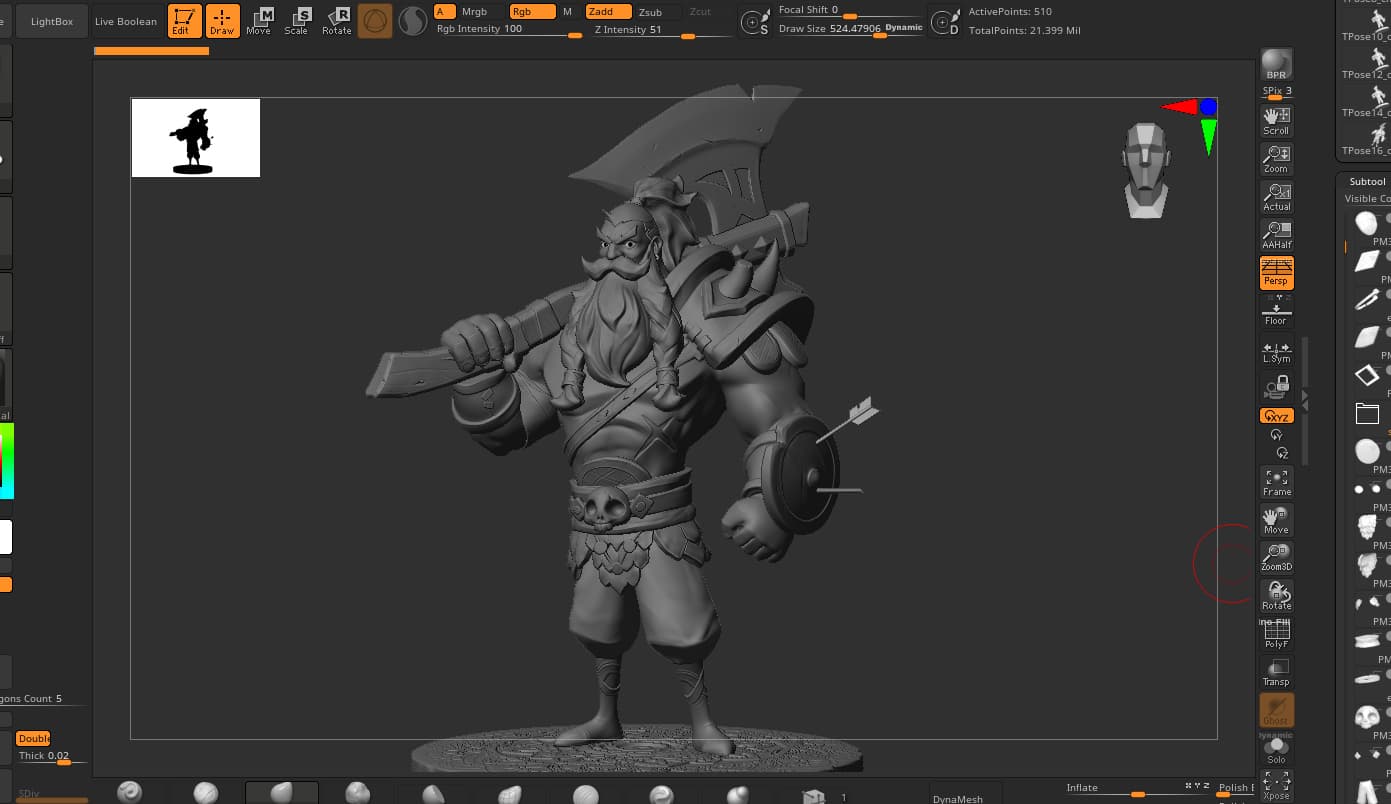Image resolution: width=1391 pixels, height=804 pixels.
Task: Adjust the Rgb Intensity slider
Action: click(508, 30)
